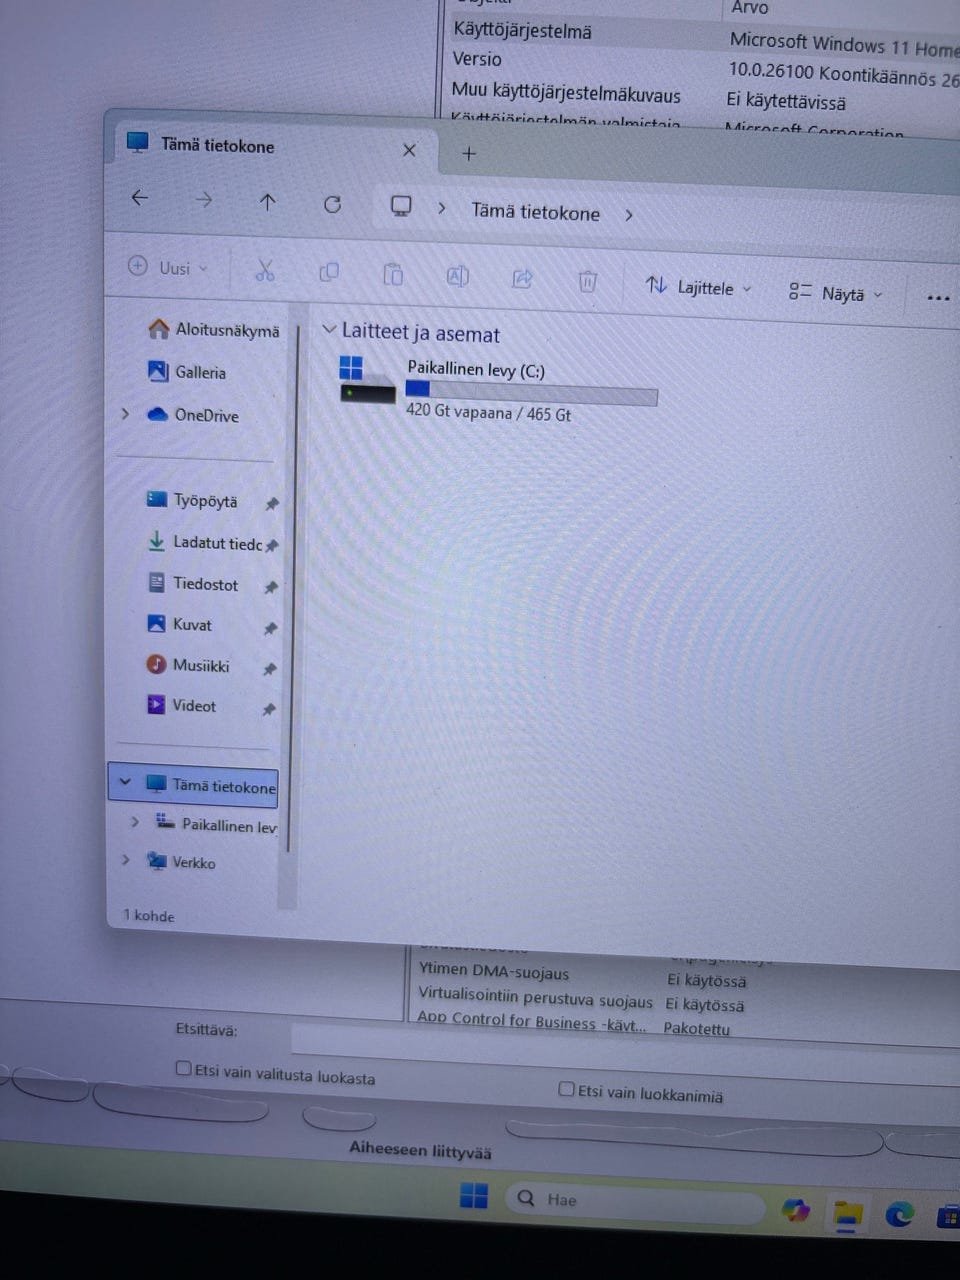Click the C: drive capacity bar
The image size is (960, 1280).
(531, 392)
